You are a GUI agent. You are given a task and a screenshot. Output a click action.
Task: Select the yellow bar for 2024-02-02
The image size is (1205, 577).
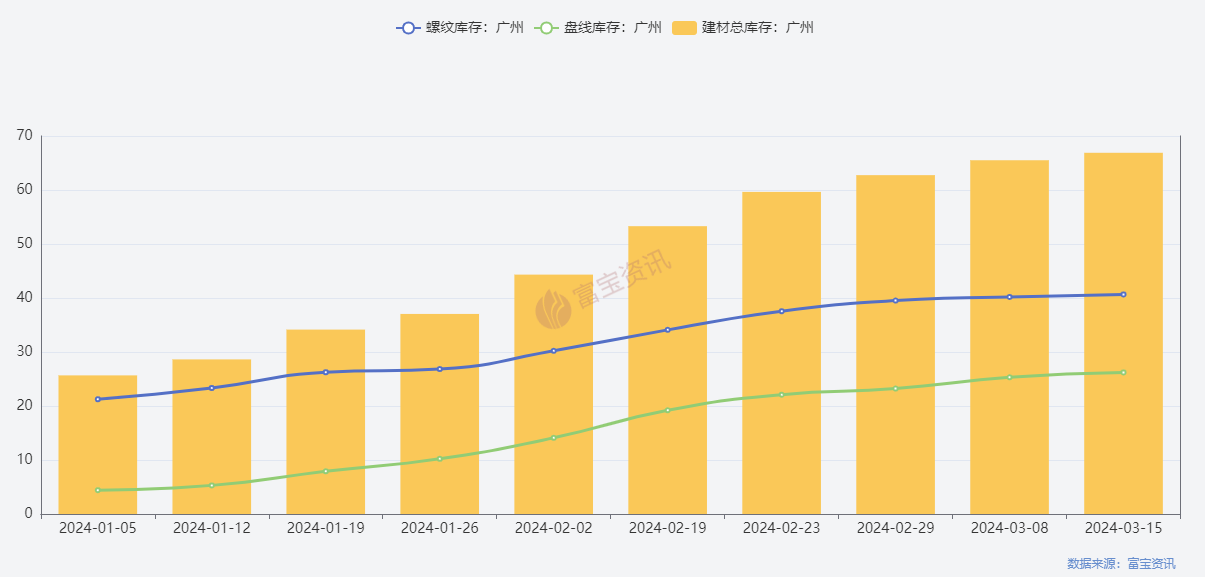click(554, 395)
